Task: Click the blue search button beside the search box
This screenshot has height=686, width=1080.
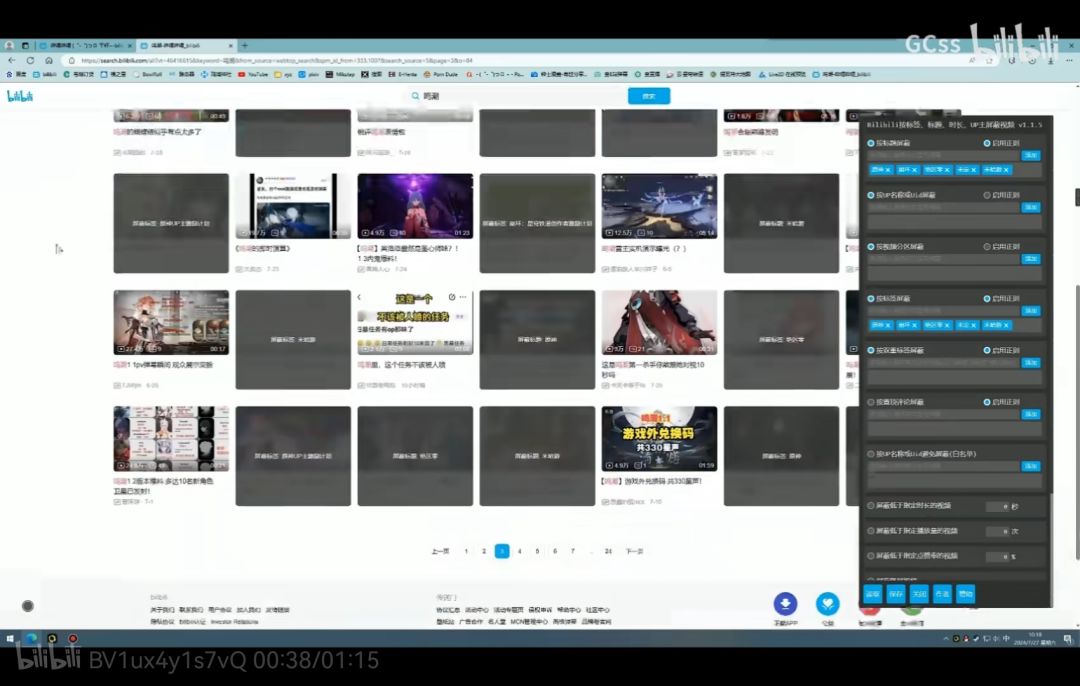Action: point(649,96)
